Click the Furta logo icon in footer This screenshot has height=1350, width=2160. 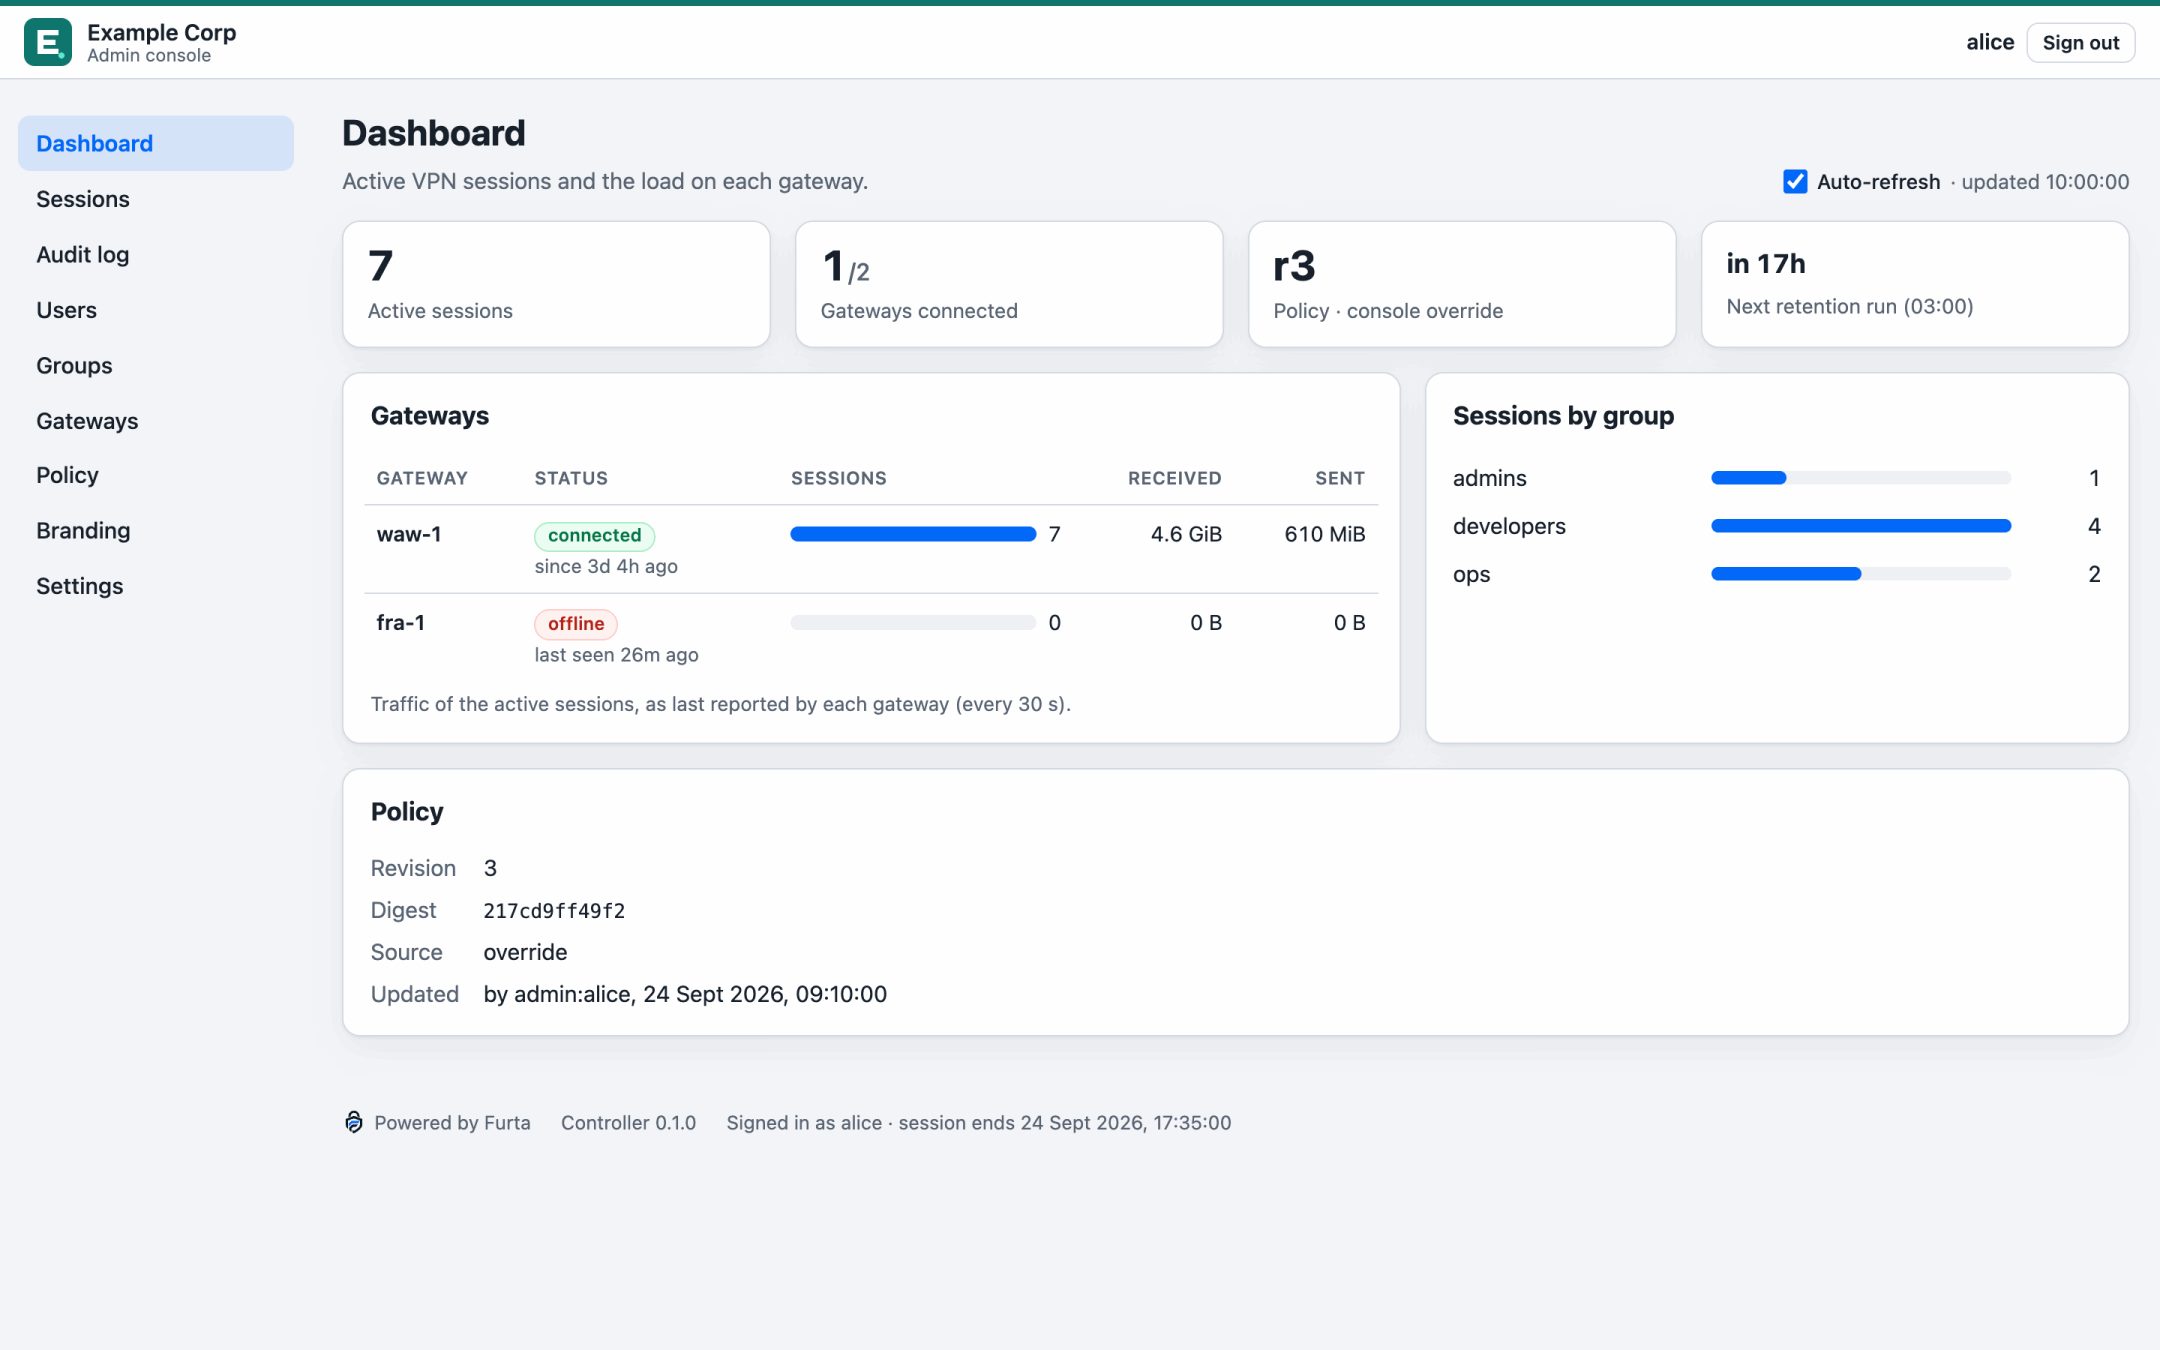[x=354, y=1122]
